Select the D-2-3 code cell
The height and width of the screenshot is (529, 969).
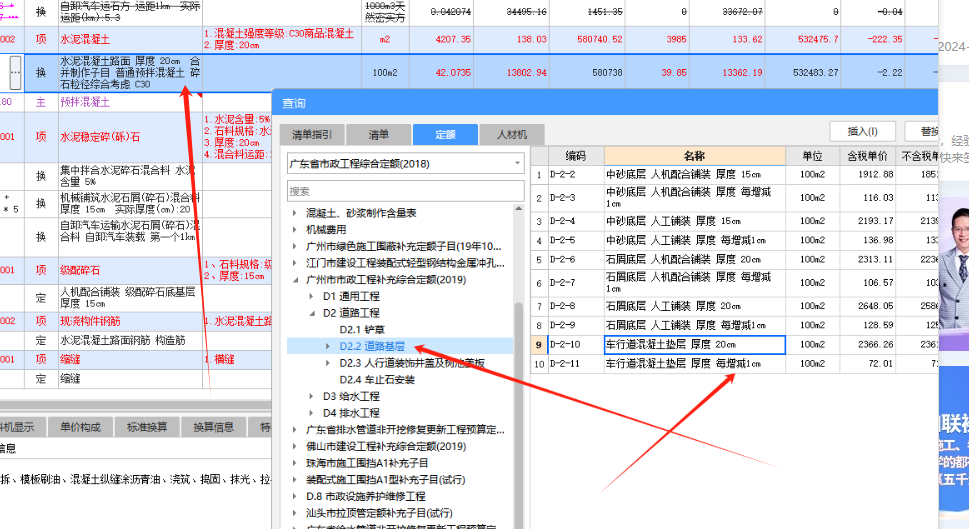[x=575, y=198]
